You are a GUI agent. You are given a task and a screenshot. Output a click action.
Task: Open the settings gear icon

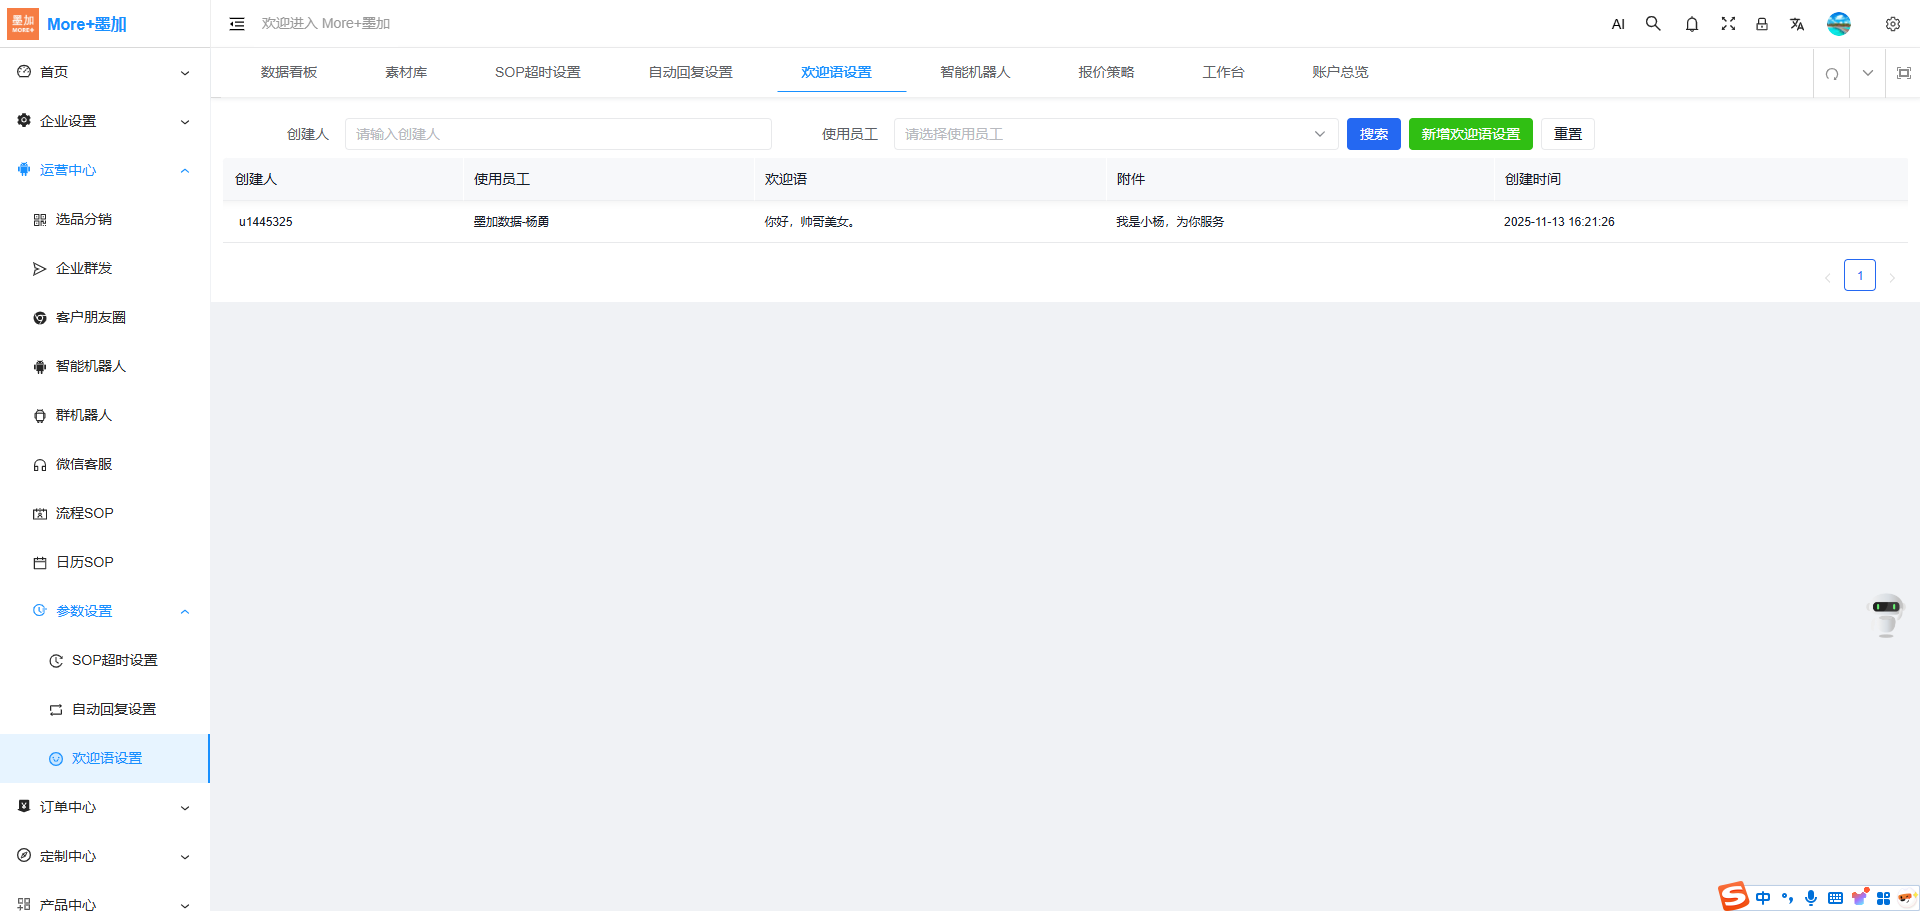(1892, 24)
